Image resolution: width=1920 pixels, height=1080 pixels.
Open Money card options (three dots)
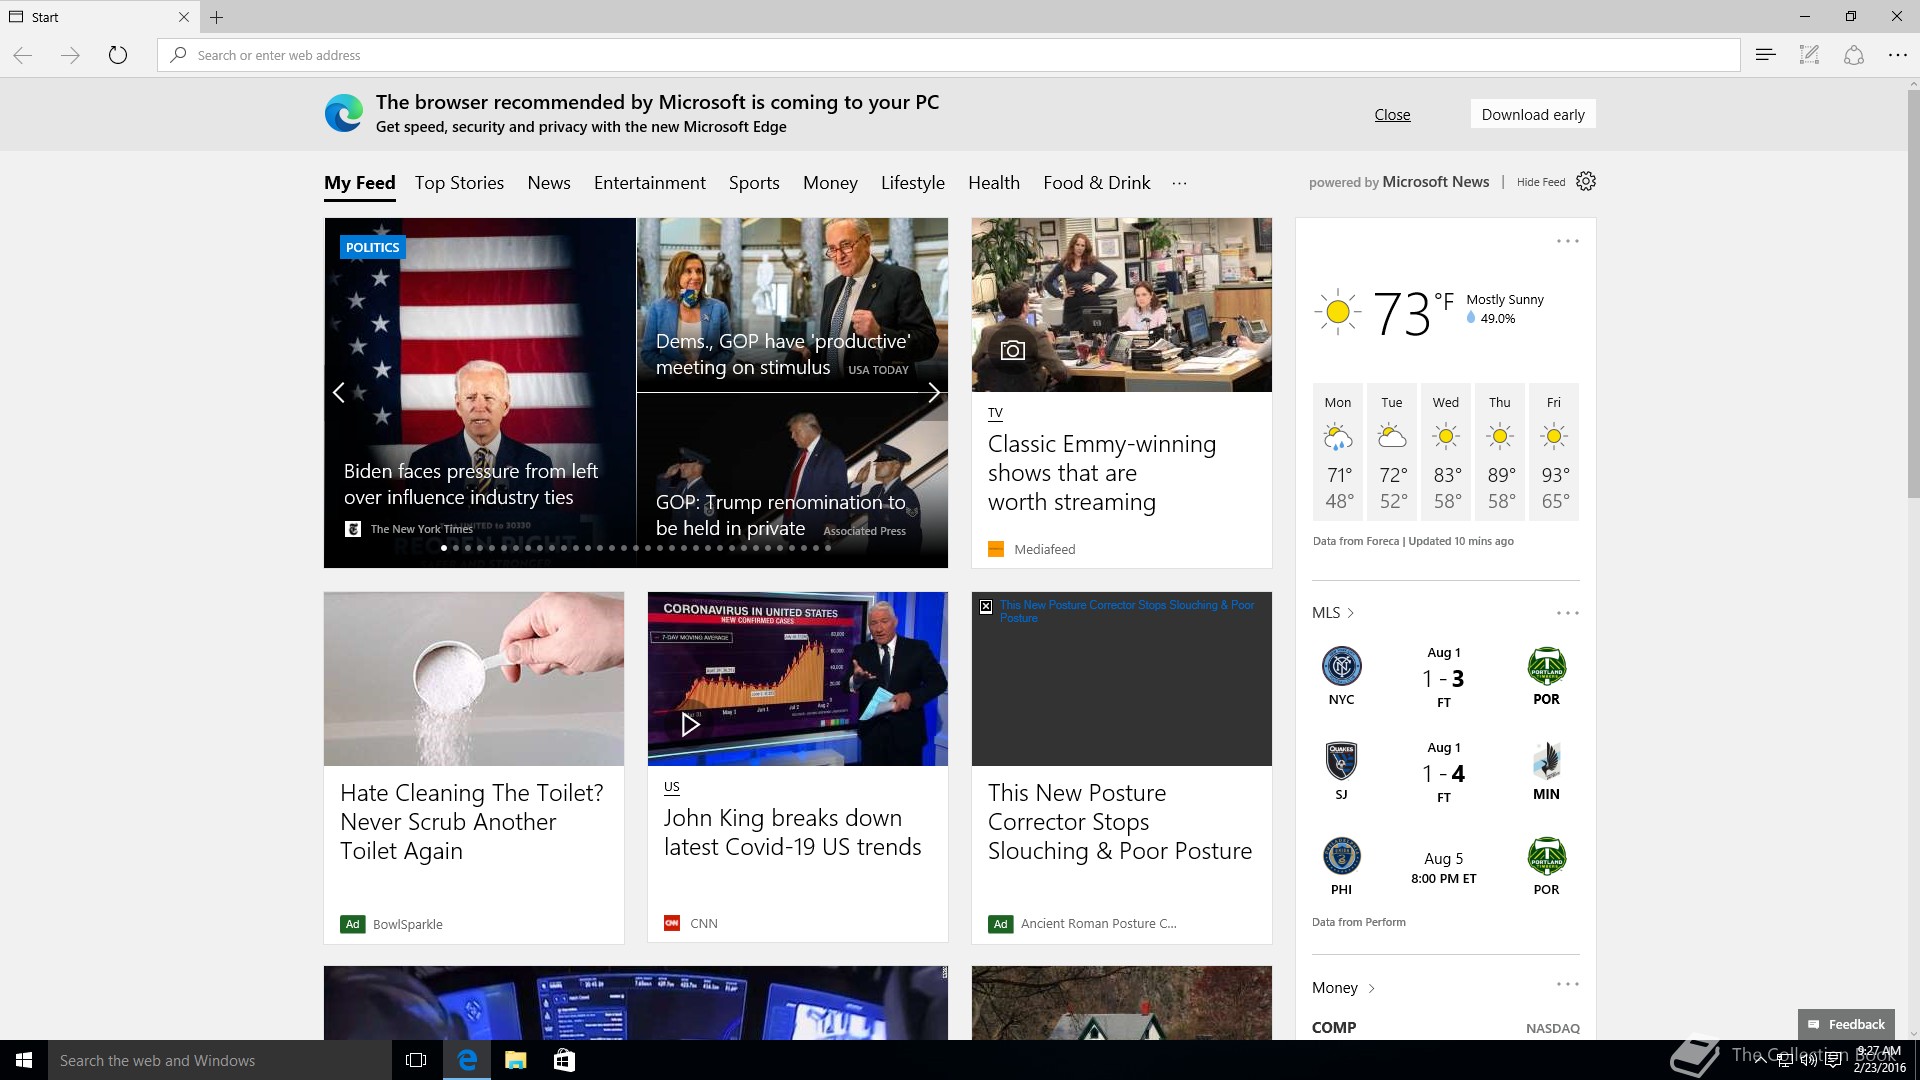(1568, 984)
